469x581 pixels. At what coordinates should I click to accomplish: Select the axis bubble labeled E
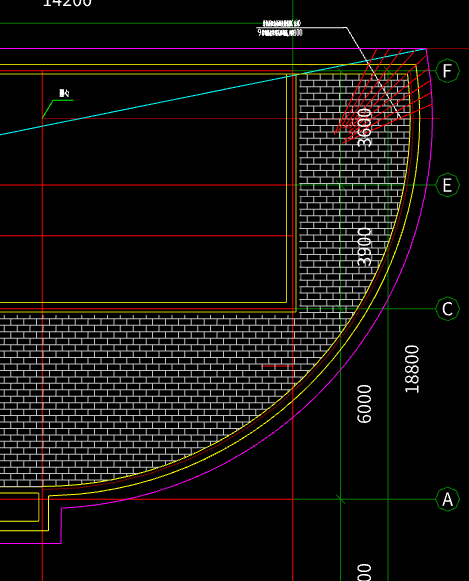click(448, 185)
